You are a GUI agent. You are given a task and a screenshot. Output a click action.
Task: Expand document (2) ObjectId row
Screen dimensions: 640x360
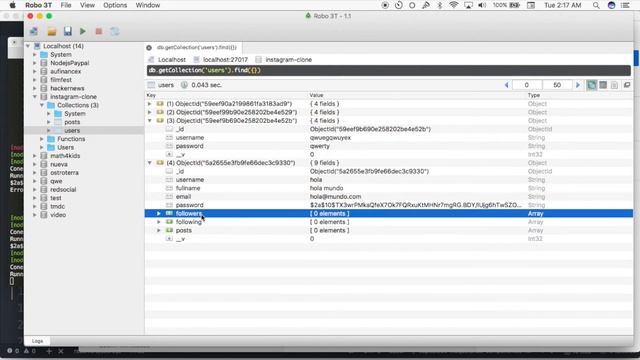coord(149,112)
